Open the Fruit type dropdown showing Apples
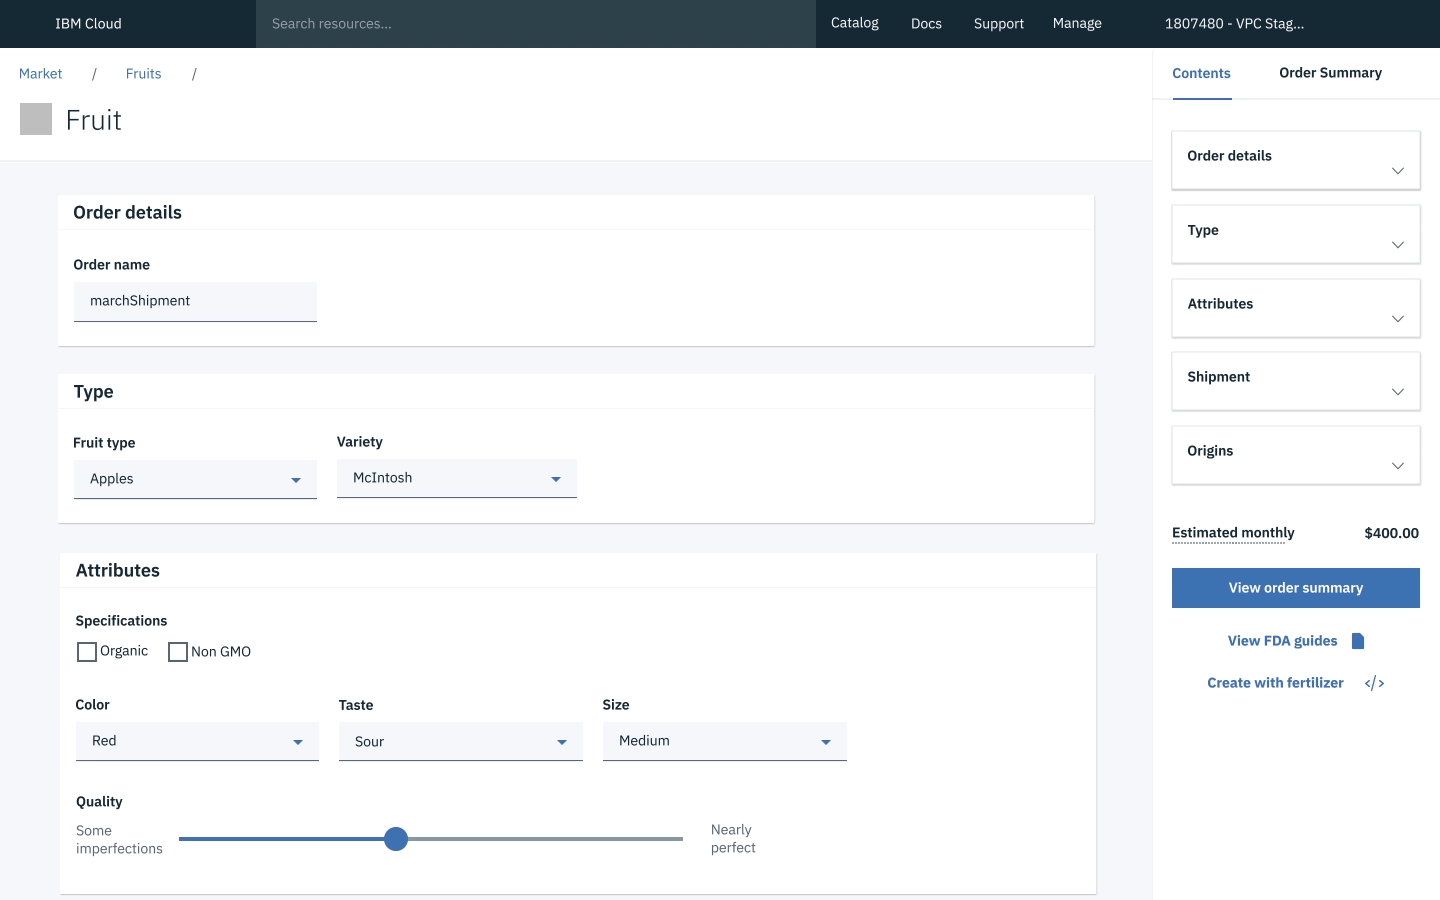This screenshot has width=1440, height=900. [195, 479]
